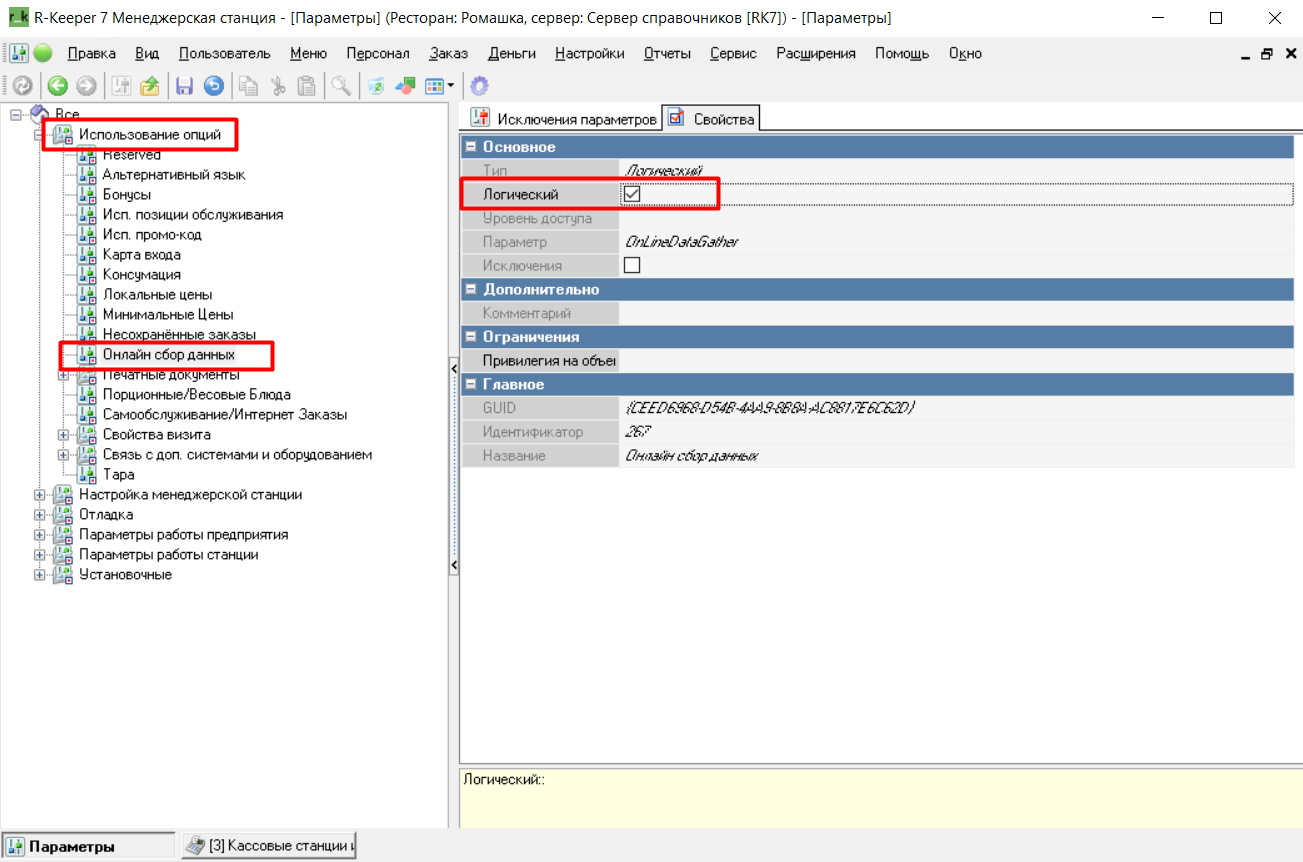1303x862 pixels.
Task: Click the magnifier search icon in toolbar
Action: pos(341,86)
